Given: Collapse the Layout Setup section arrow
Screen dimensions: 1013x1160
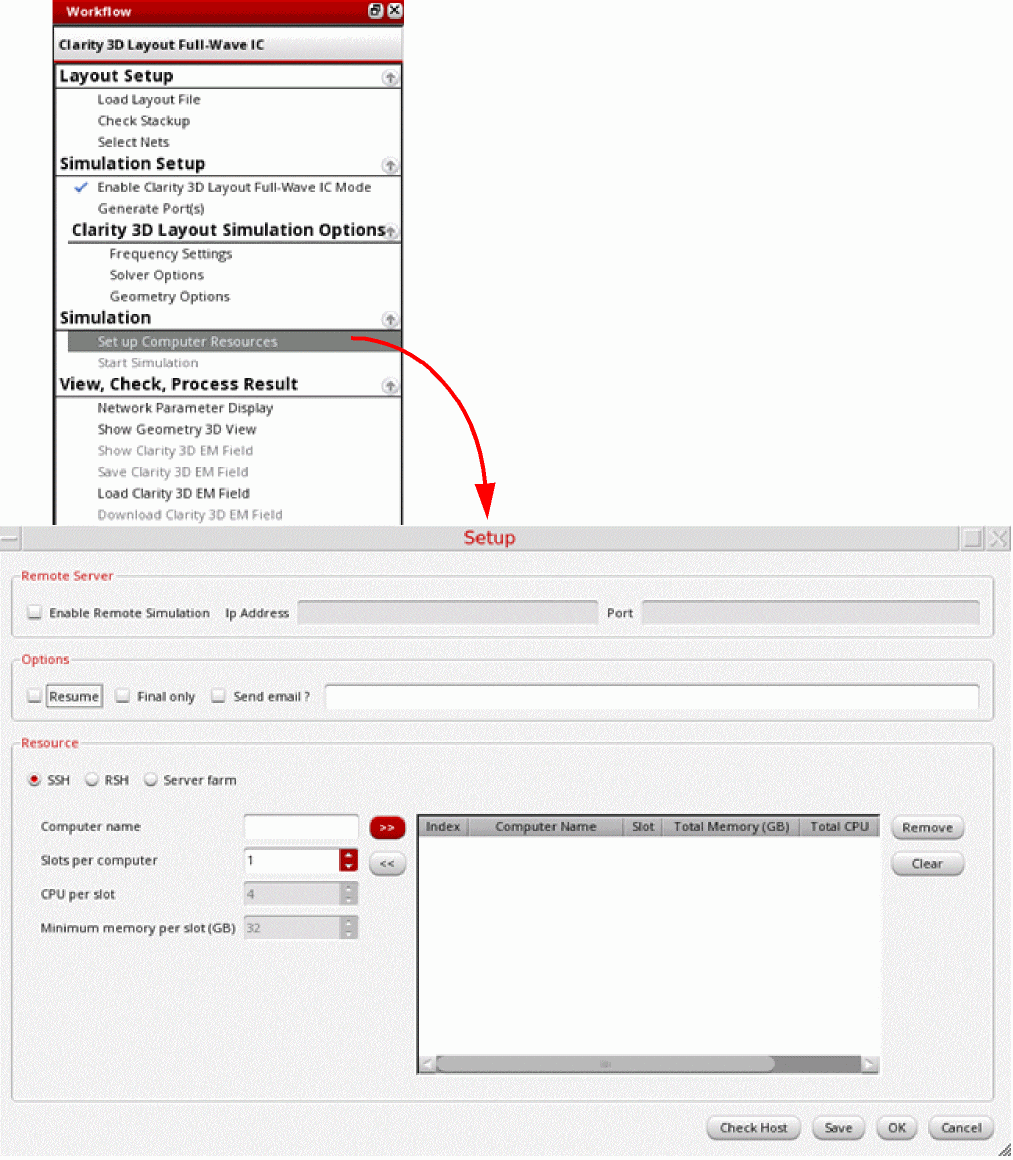Looking at the screenshot, I should 390,78.
